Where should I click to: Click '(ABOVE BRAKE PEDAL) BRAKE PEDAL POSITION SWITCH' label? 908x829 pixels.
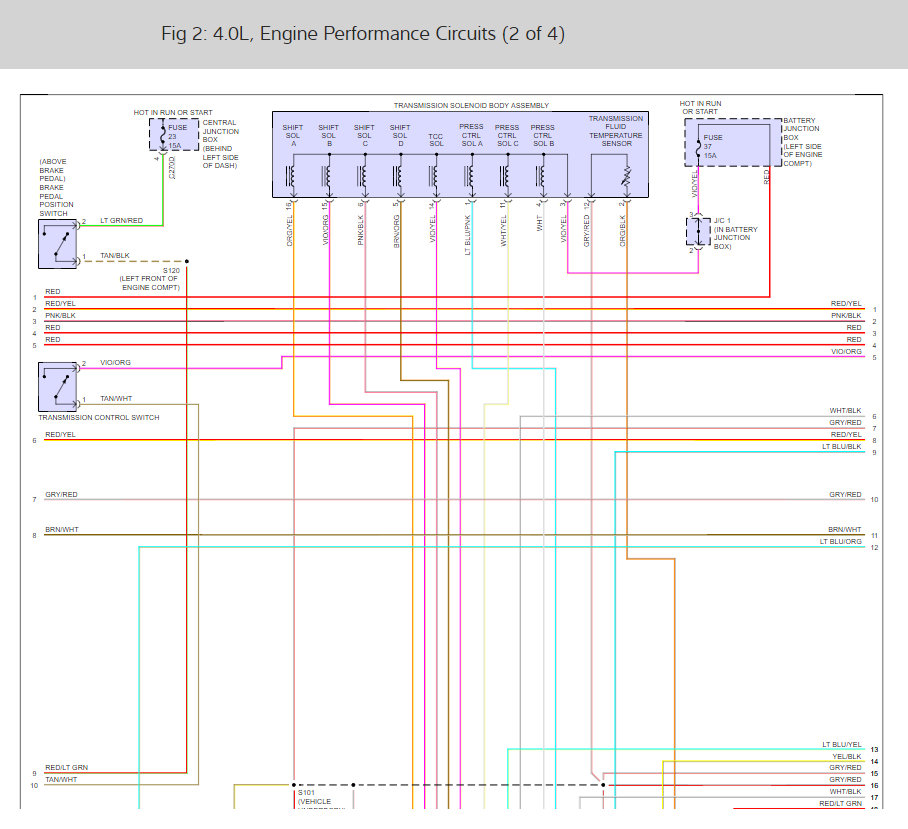click(56, 188)
